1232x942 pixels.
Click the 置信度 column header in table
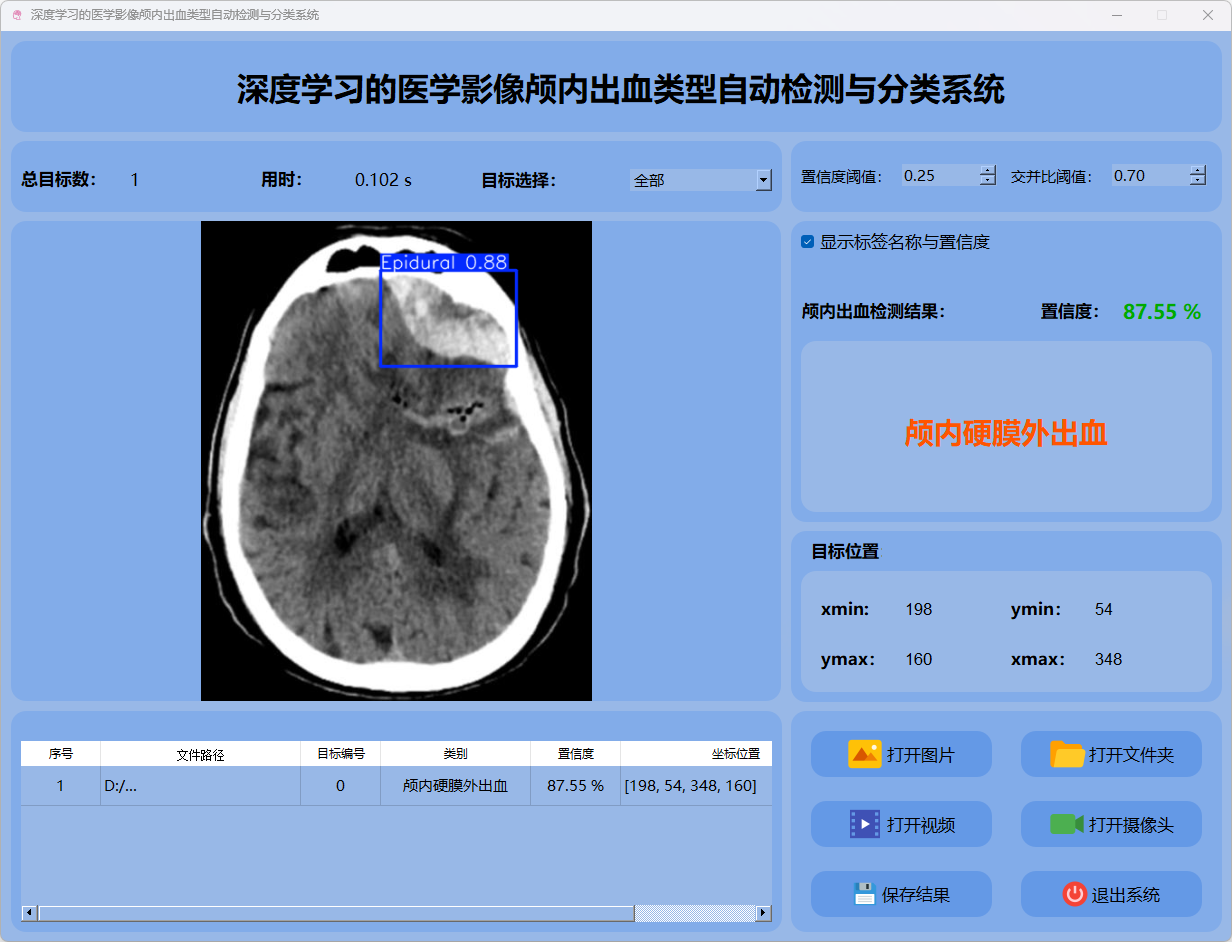click(x=576, y=754)
